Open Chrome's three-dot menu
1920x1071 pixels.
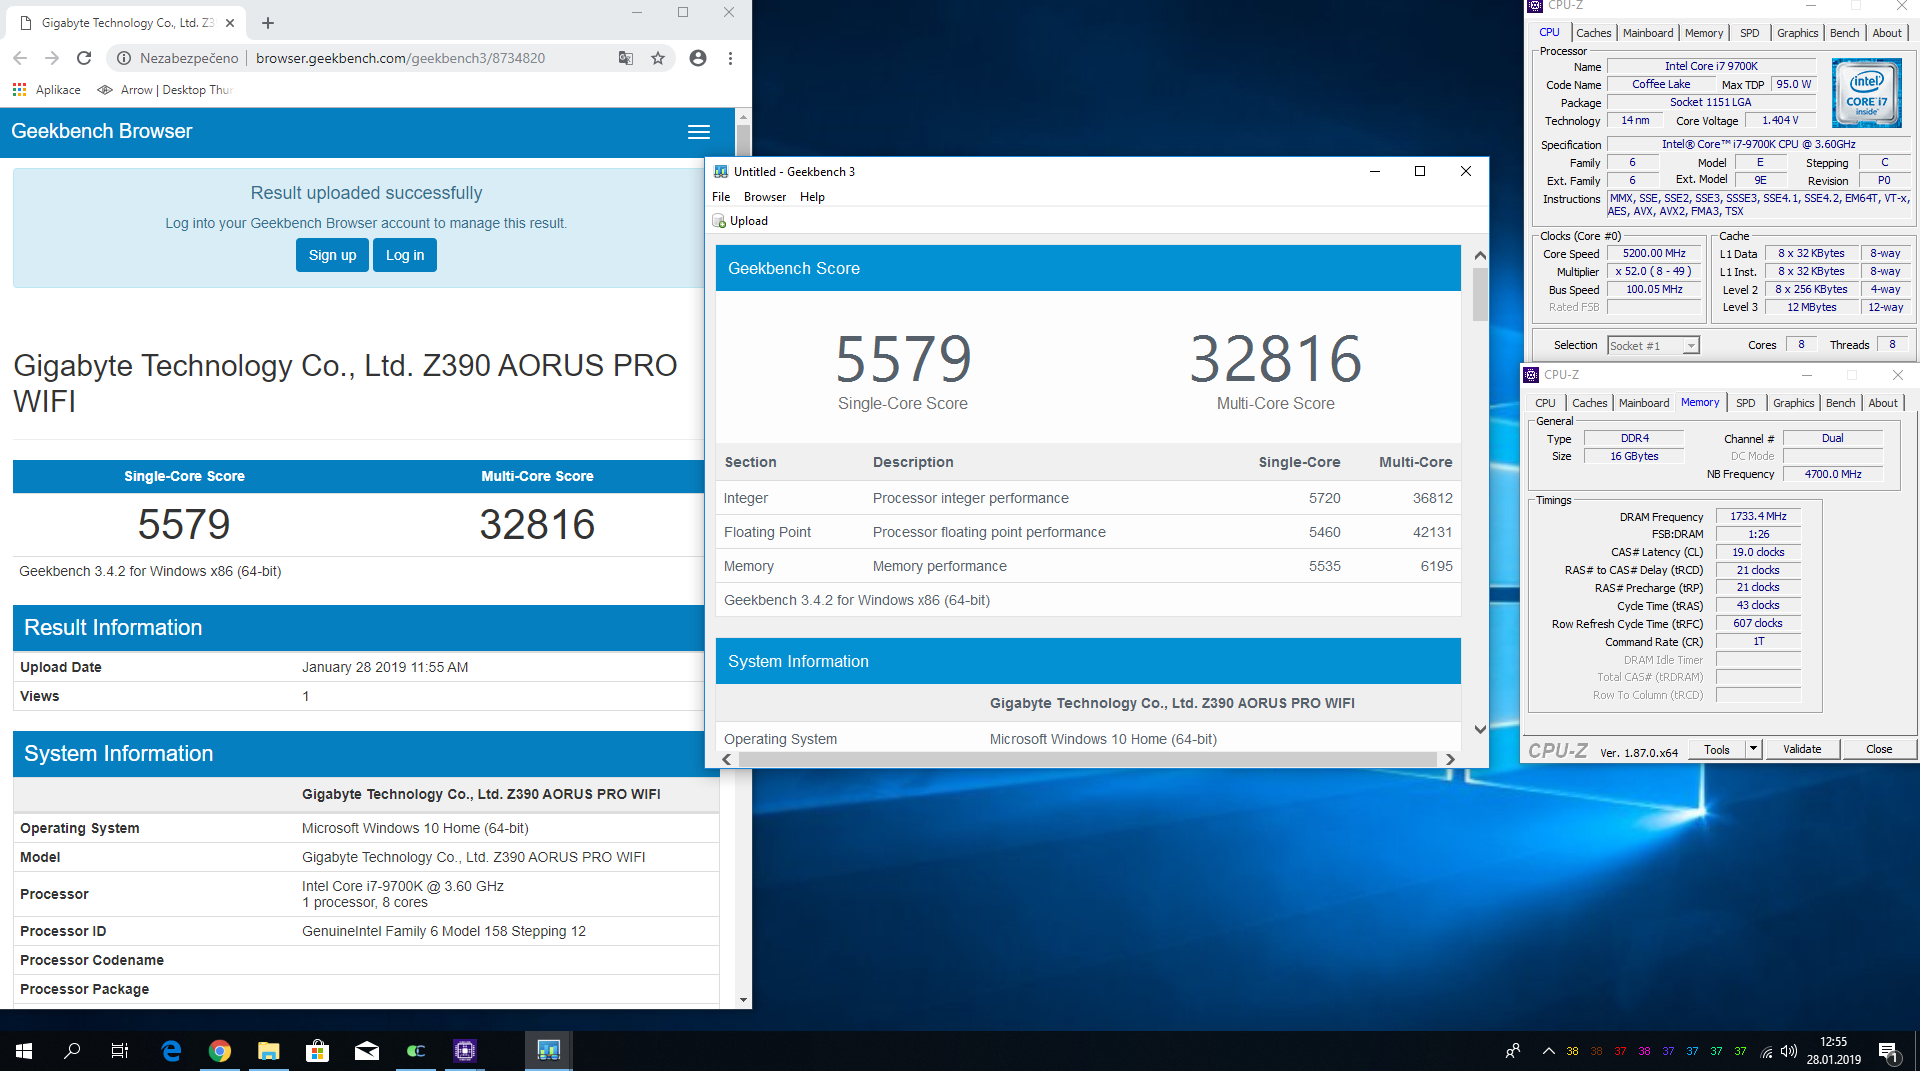coord(731,58)
